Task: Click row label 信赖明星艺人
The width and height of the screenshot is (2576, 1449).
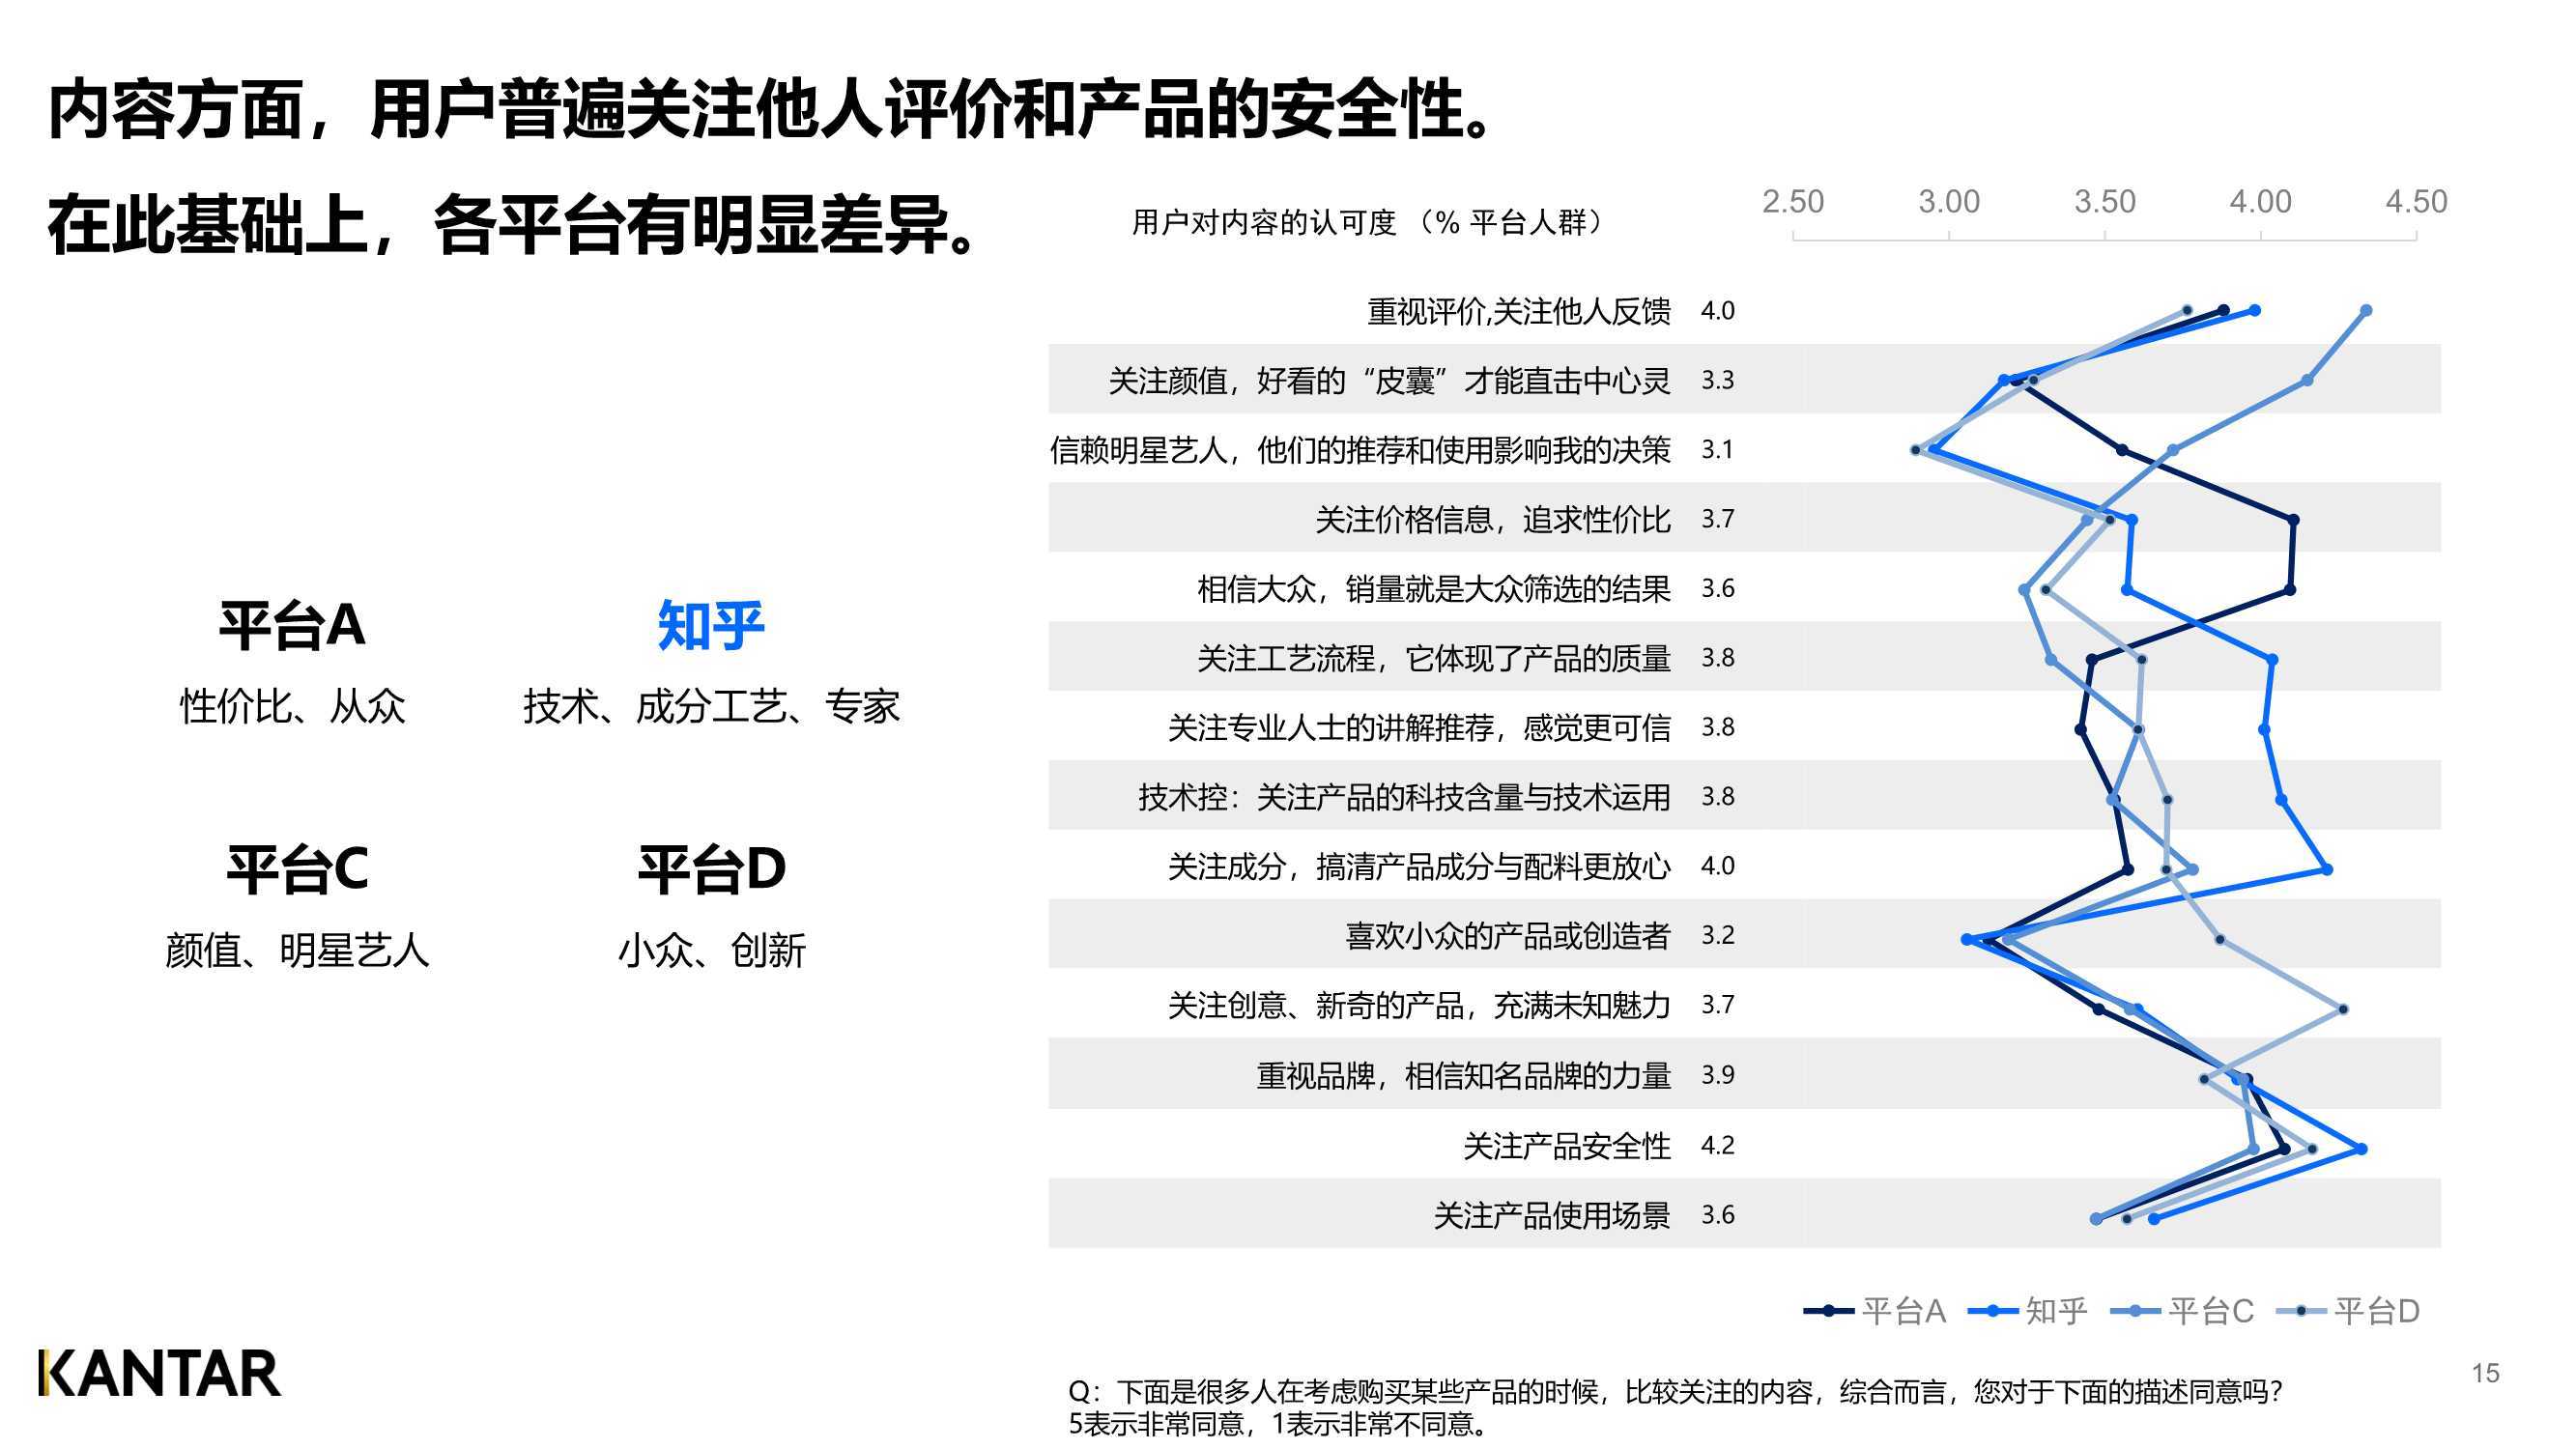Action: pos(1360,450)
